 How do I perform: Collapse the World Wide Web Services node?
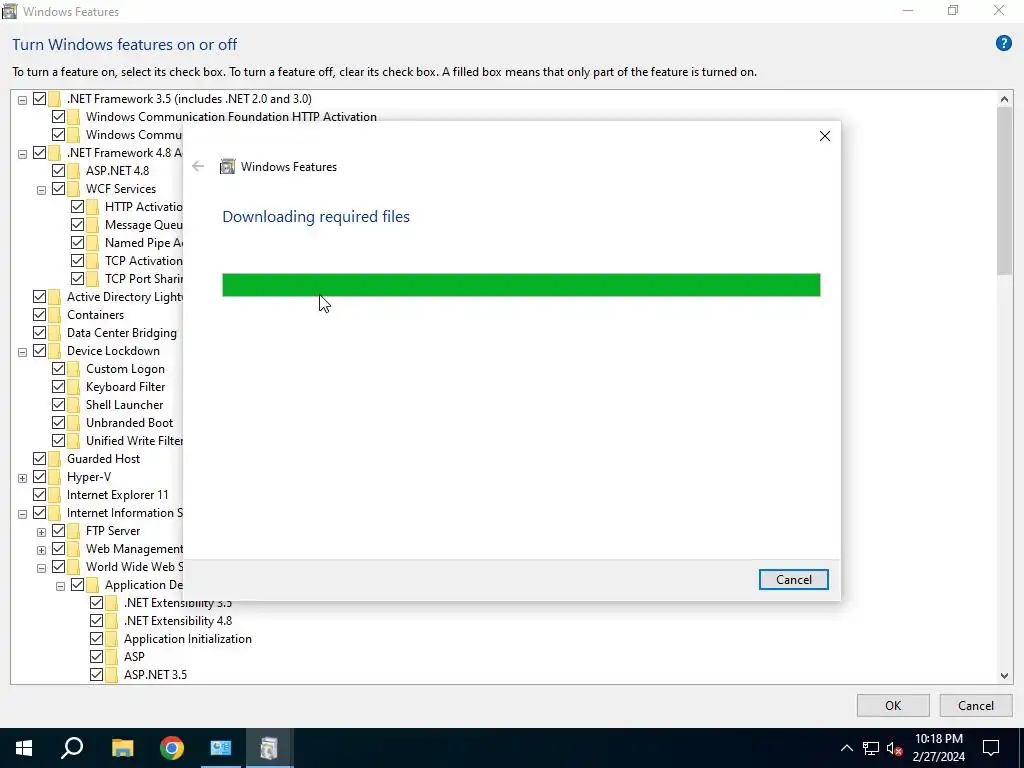pos(41,568)
